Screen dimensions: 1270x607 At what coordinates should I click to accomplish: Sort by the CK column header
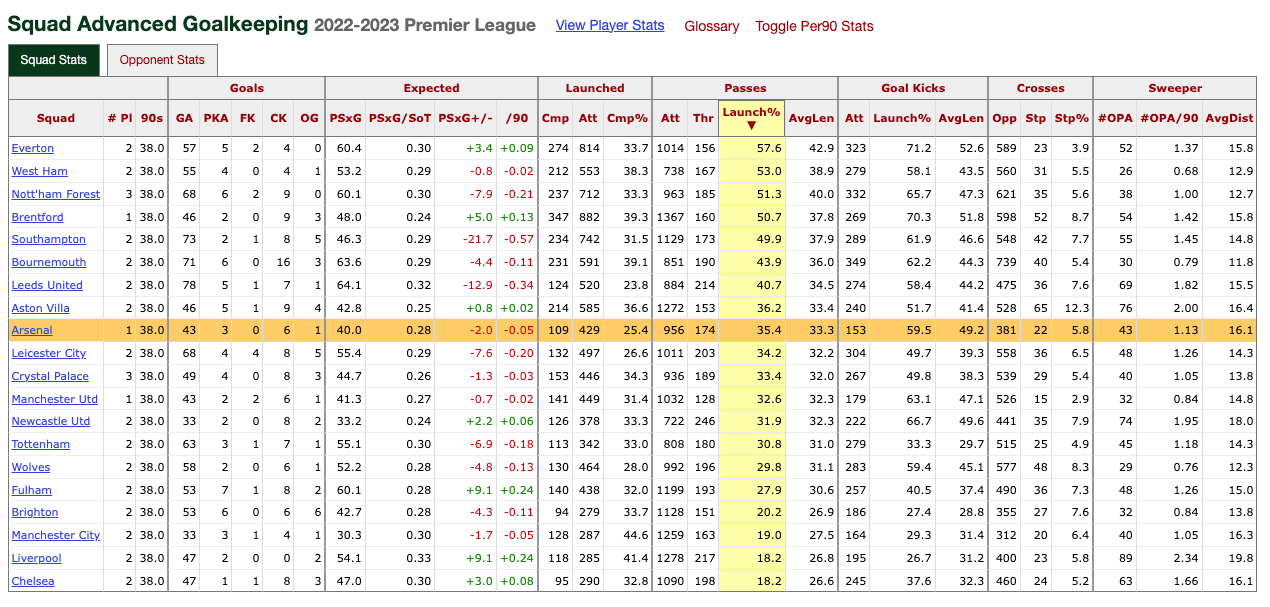tap(278, 118)
